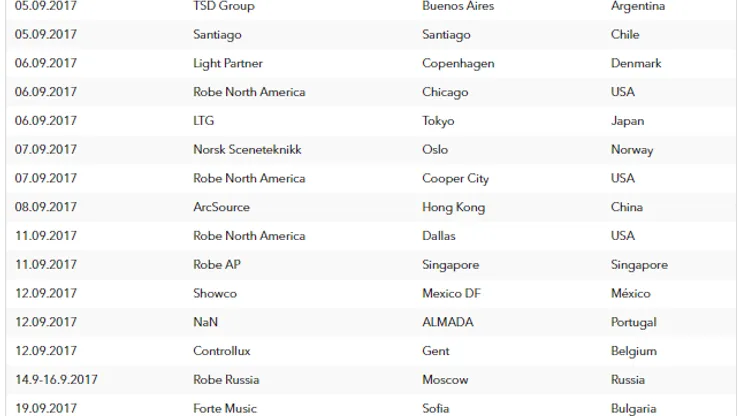The width and height of the screenshot is (740, 416).
Task: Click the Light Partner distributor text
Action: tap(228, 63)
